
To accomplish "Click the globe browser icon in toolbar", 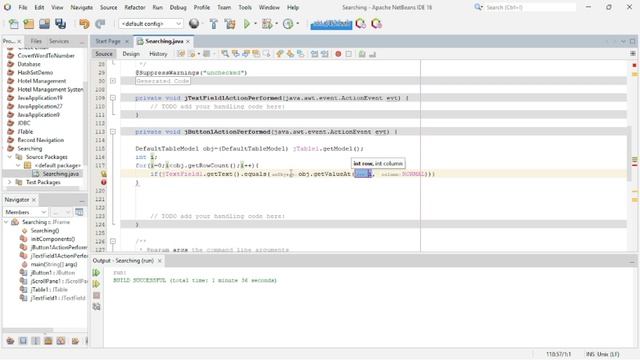I will [194, 24].
